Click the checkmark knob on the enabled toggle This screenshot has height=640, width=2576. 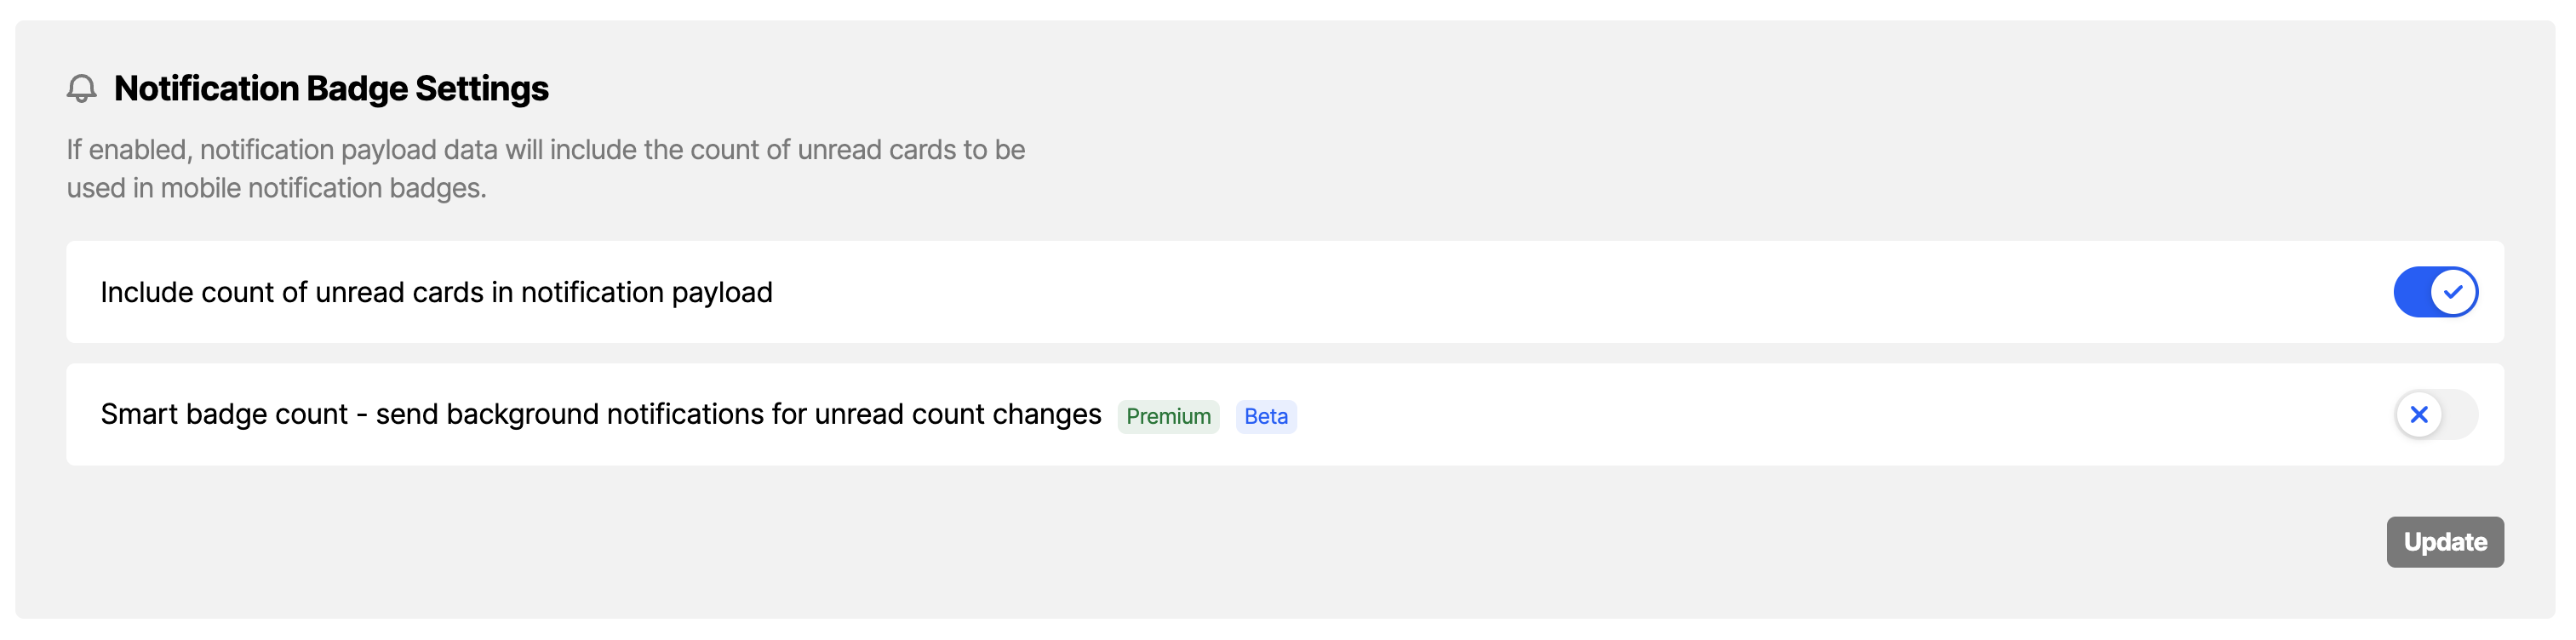click(x=2453, y=292)
